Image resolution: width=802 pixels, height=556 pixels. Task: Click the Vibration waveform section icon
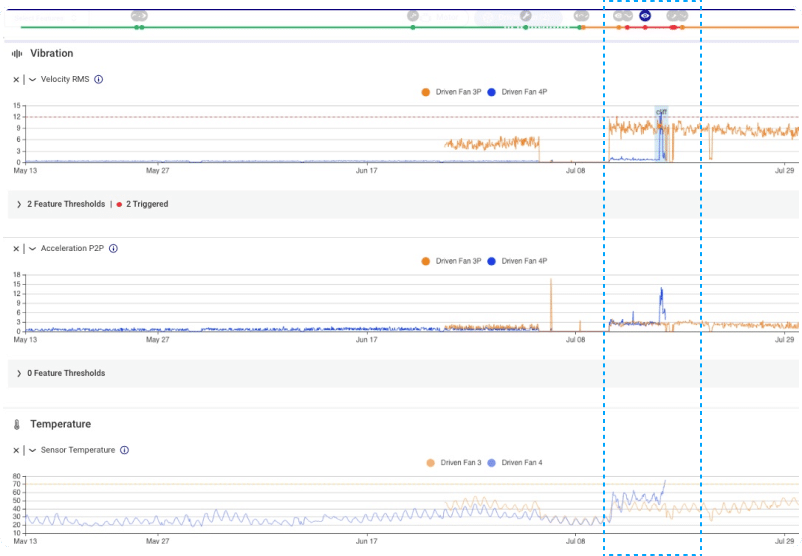pyautogui.click(x=17, y=54)
